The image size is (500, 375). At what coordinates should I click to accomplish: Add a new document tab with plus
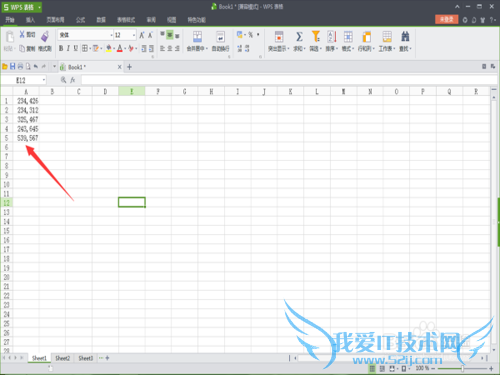point(130,67)
